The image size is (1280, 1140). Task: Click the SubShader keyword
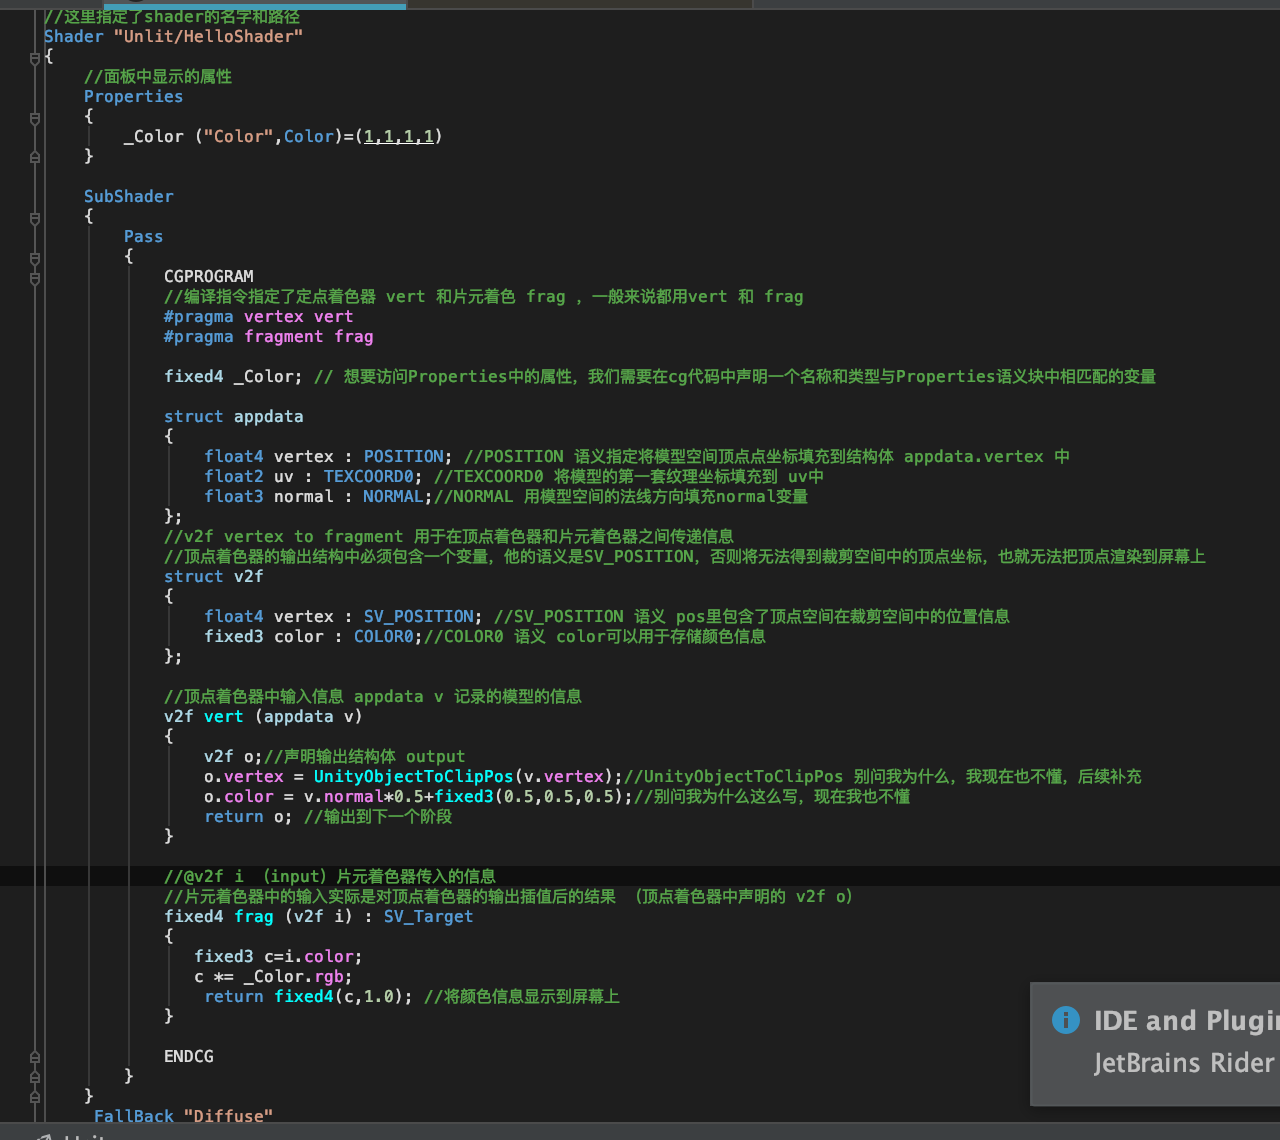pos(128,196)
